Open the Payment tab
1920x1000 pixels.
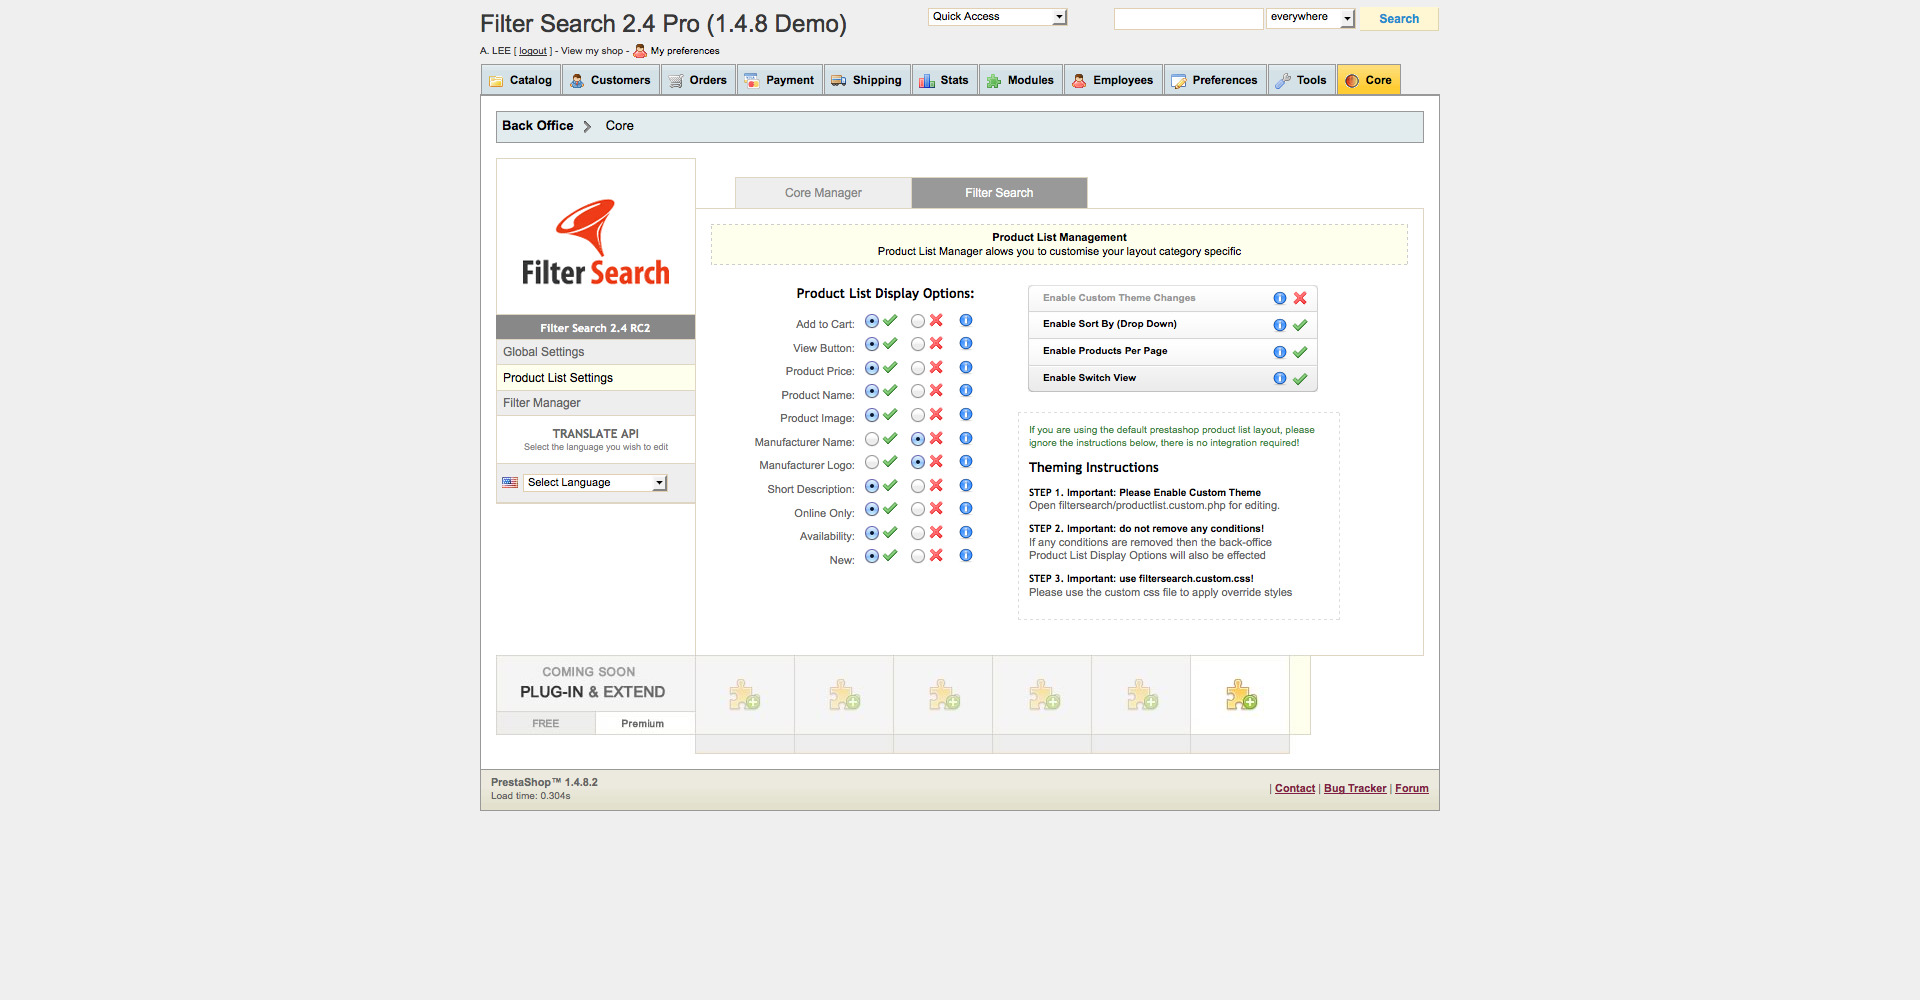780,80
